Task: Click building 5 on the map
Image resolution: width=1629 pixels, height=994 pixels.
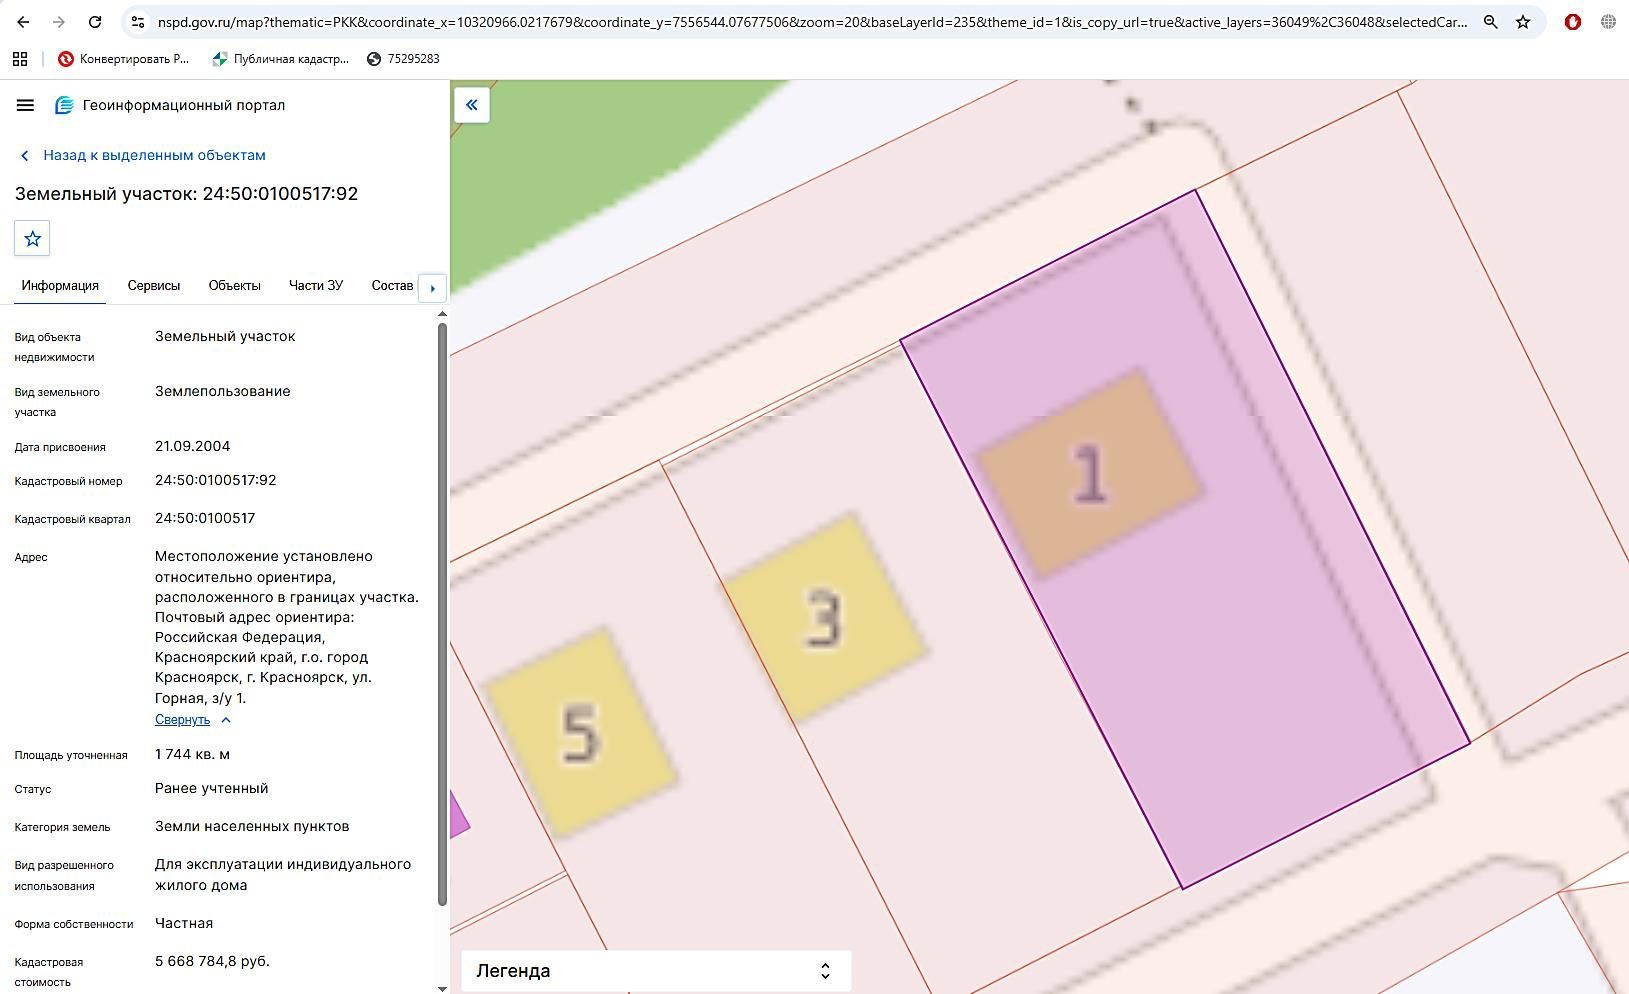Action: click(579, 733)
